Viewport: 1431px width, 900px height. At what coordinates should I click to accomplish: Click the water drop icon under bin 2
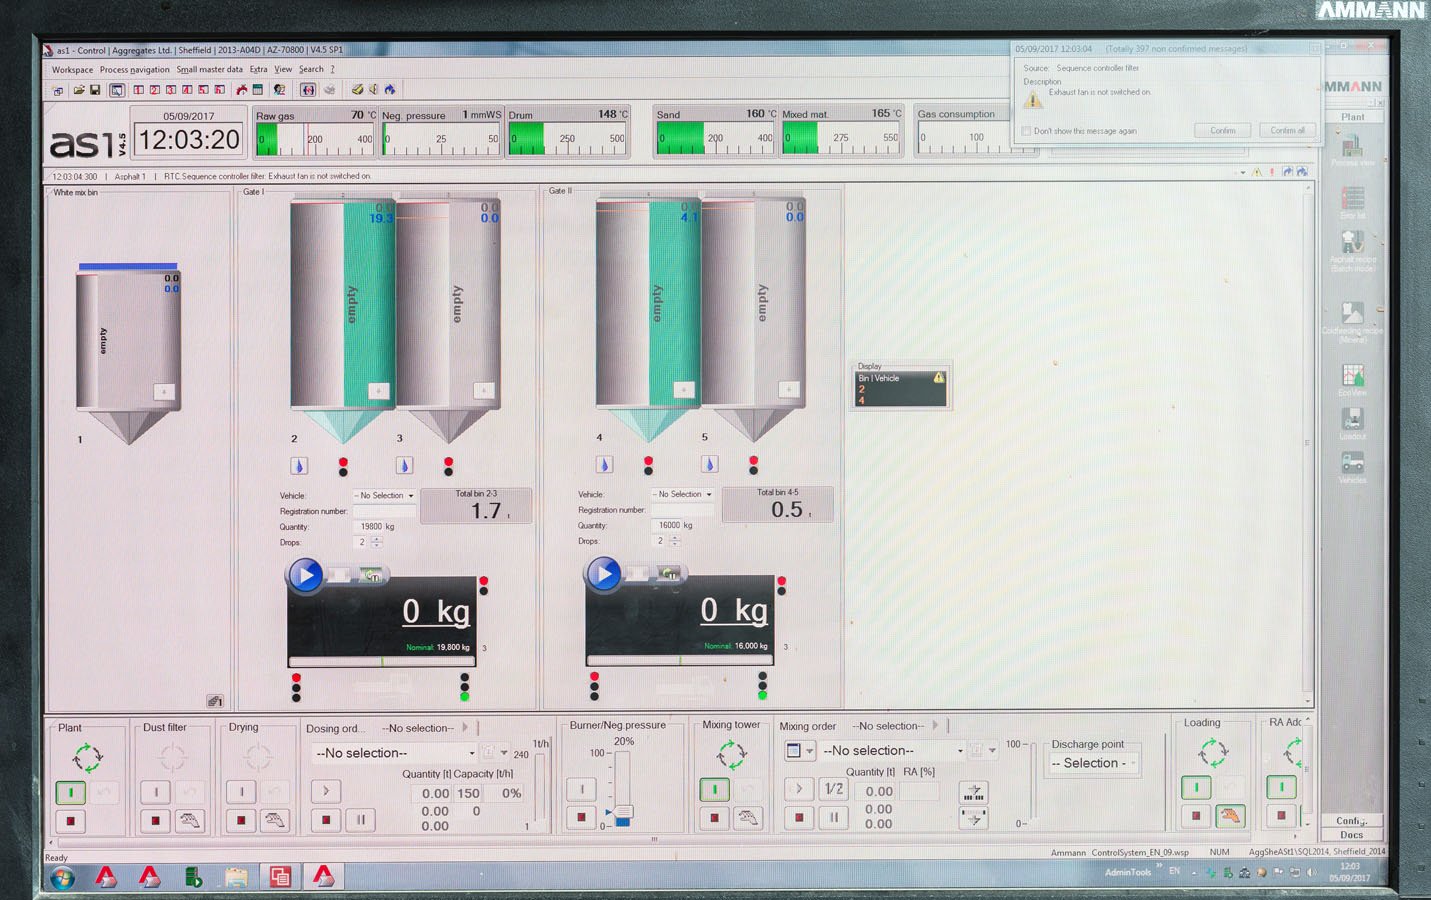(299, 466)
